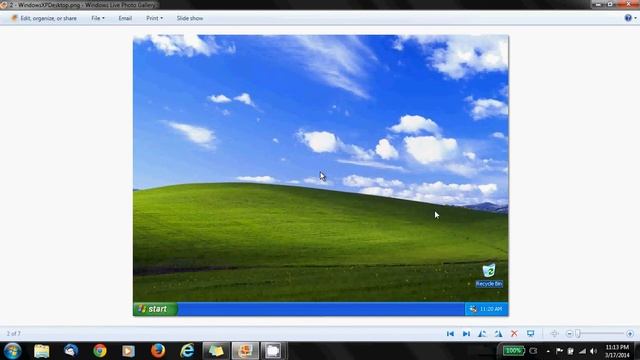Viewport: 640px width, 360px height.
Task: Start the slide show from the bottom toolbar monitor icon
Action: [x=530, y=333]
